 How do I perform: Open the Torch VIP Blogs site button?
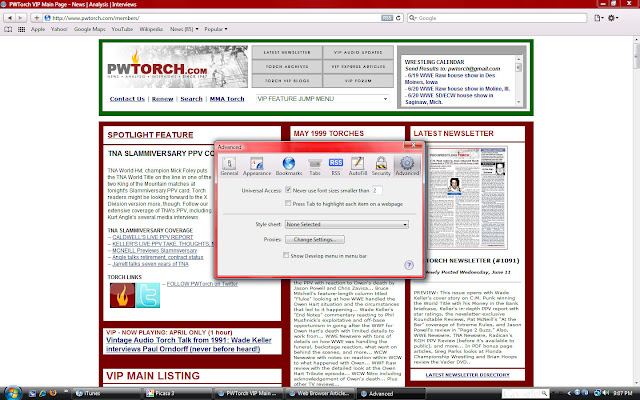click(287, 81)
